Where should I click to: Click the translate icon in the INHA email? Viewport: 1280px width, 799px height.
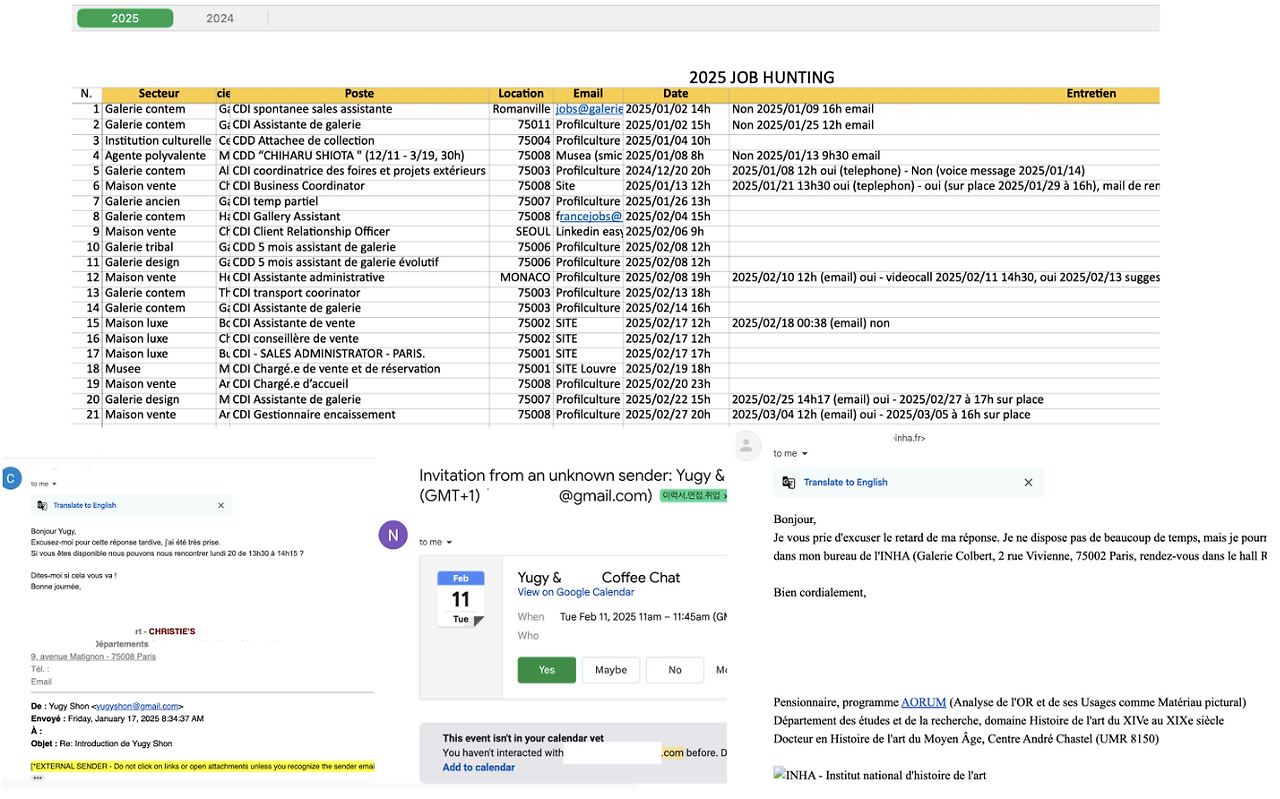click(x=789, y=482)
